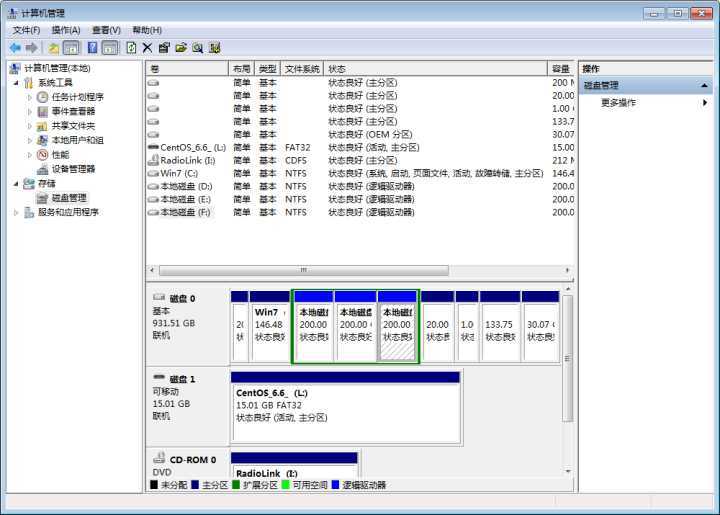The width and height of the screenshot is (720, 515).
Task: Click the green Refresh icon in toolbar
Action: point(131,47)
